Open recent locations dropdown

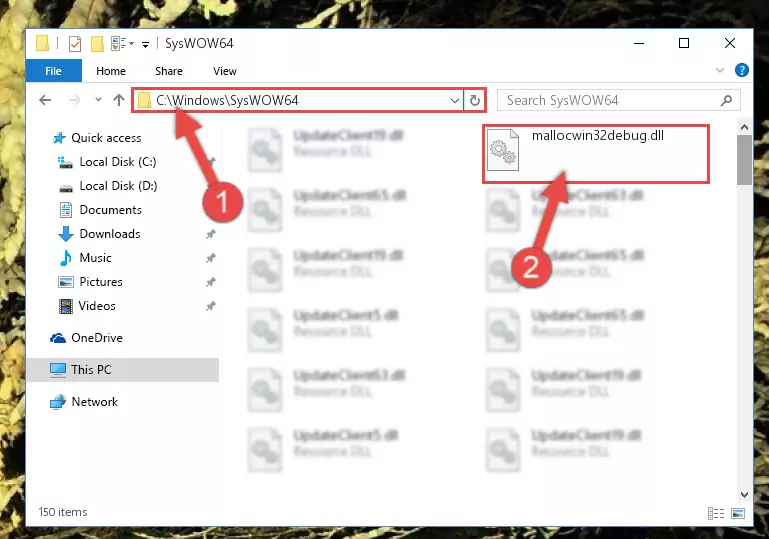point(98,100)
